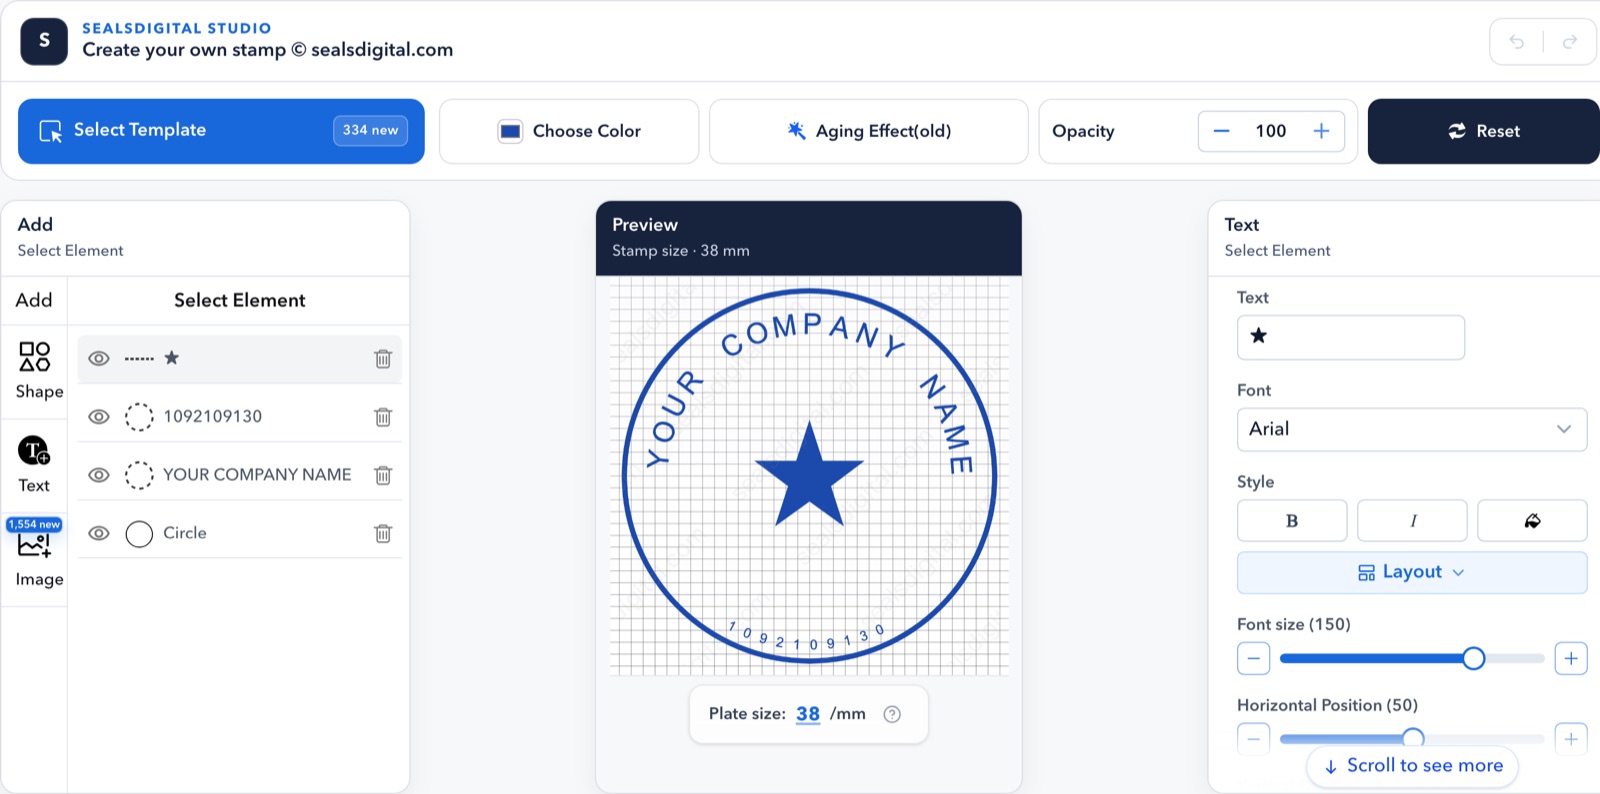Select the 1092109130 element row
Viewport: 1600px width, 794px height.
coord(240,417)
